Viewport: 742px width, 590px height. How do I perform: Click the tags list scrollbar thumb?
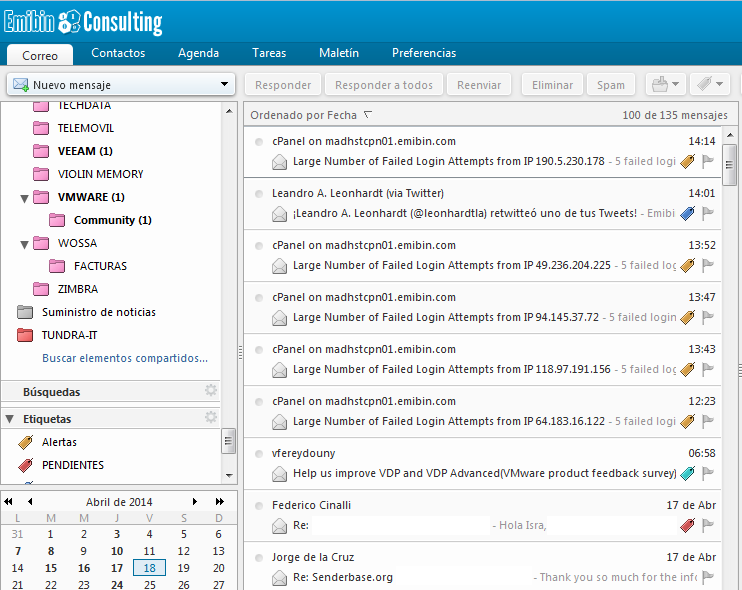click(x=229, y=441)
